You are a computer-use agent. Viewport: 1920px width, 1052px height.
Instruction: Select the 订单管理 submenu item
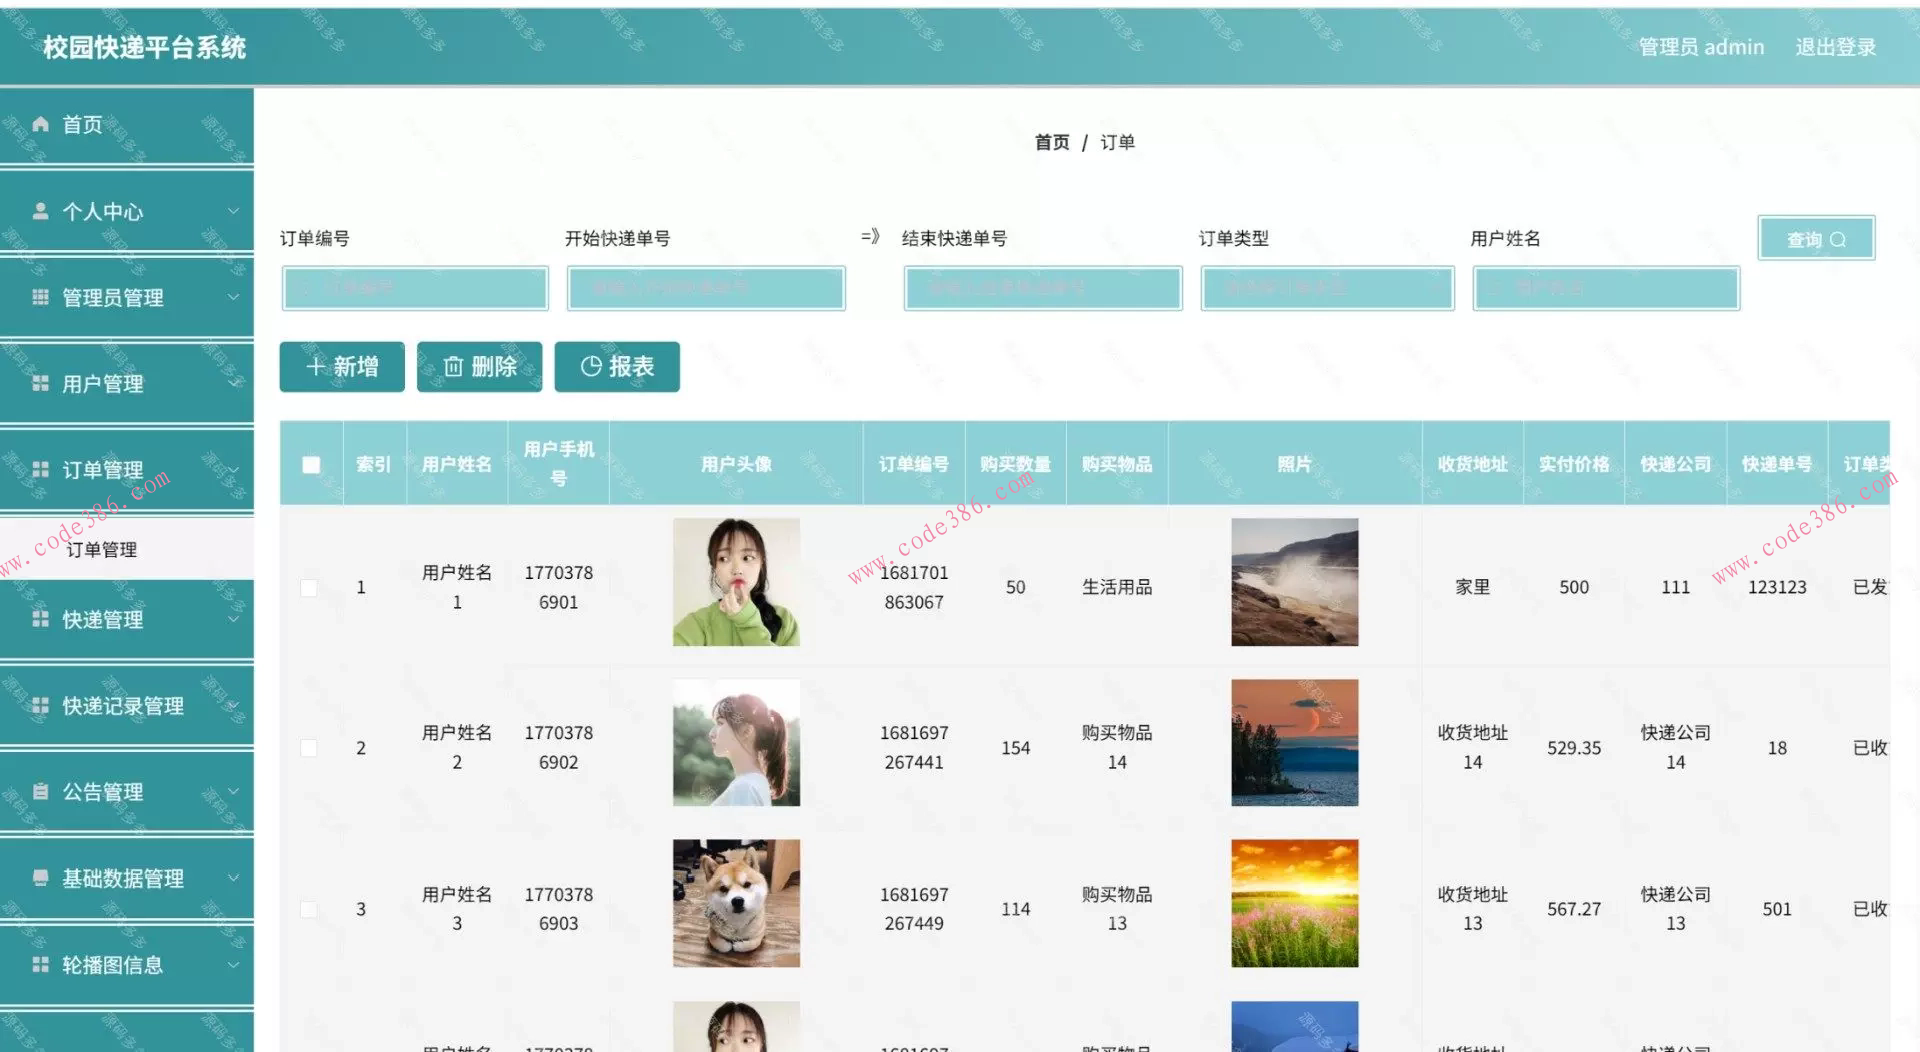point(100,548)
